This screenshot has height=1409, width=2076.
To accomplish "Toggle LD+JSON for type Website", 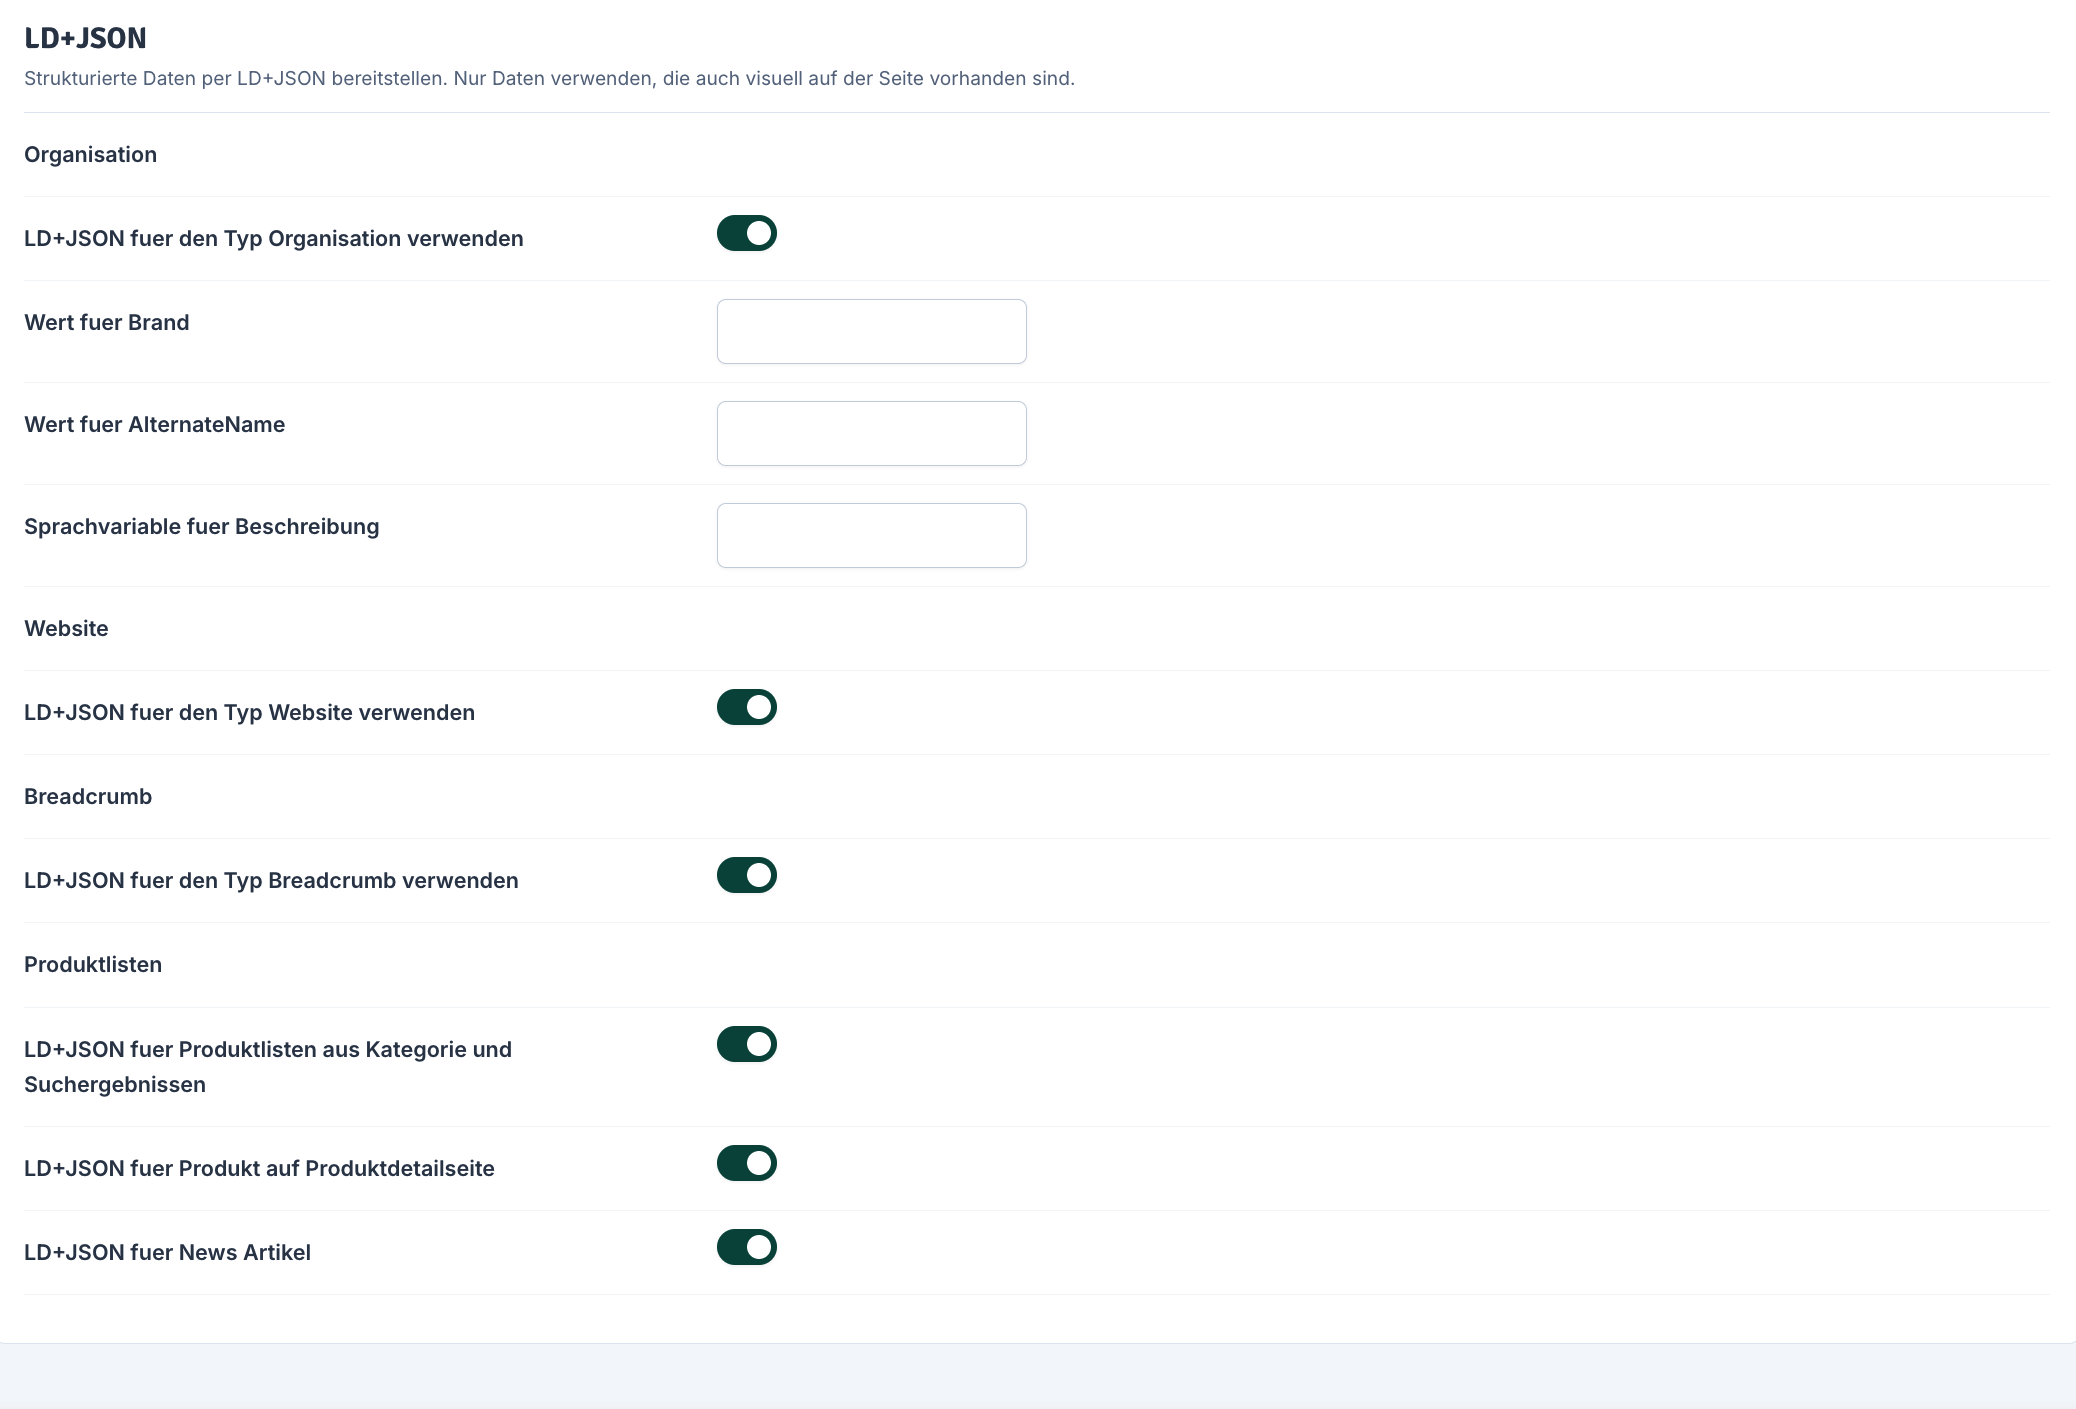I will pyautogui.click(x=747, y=707).
